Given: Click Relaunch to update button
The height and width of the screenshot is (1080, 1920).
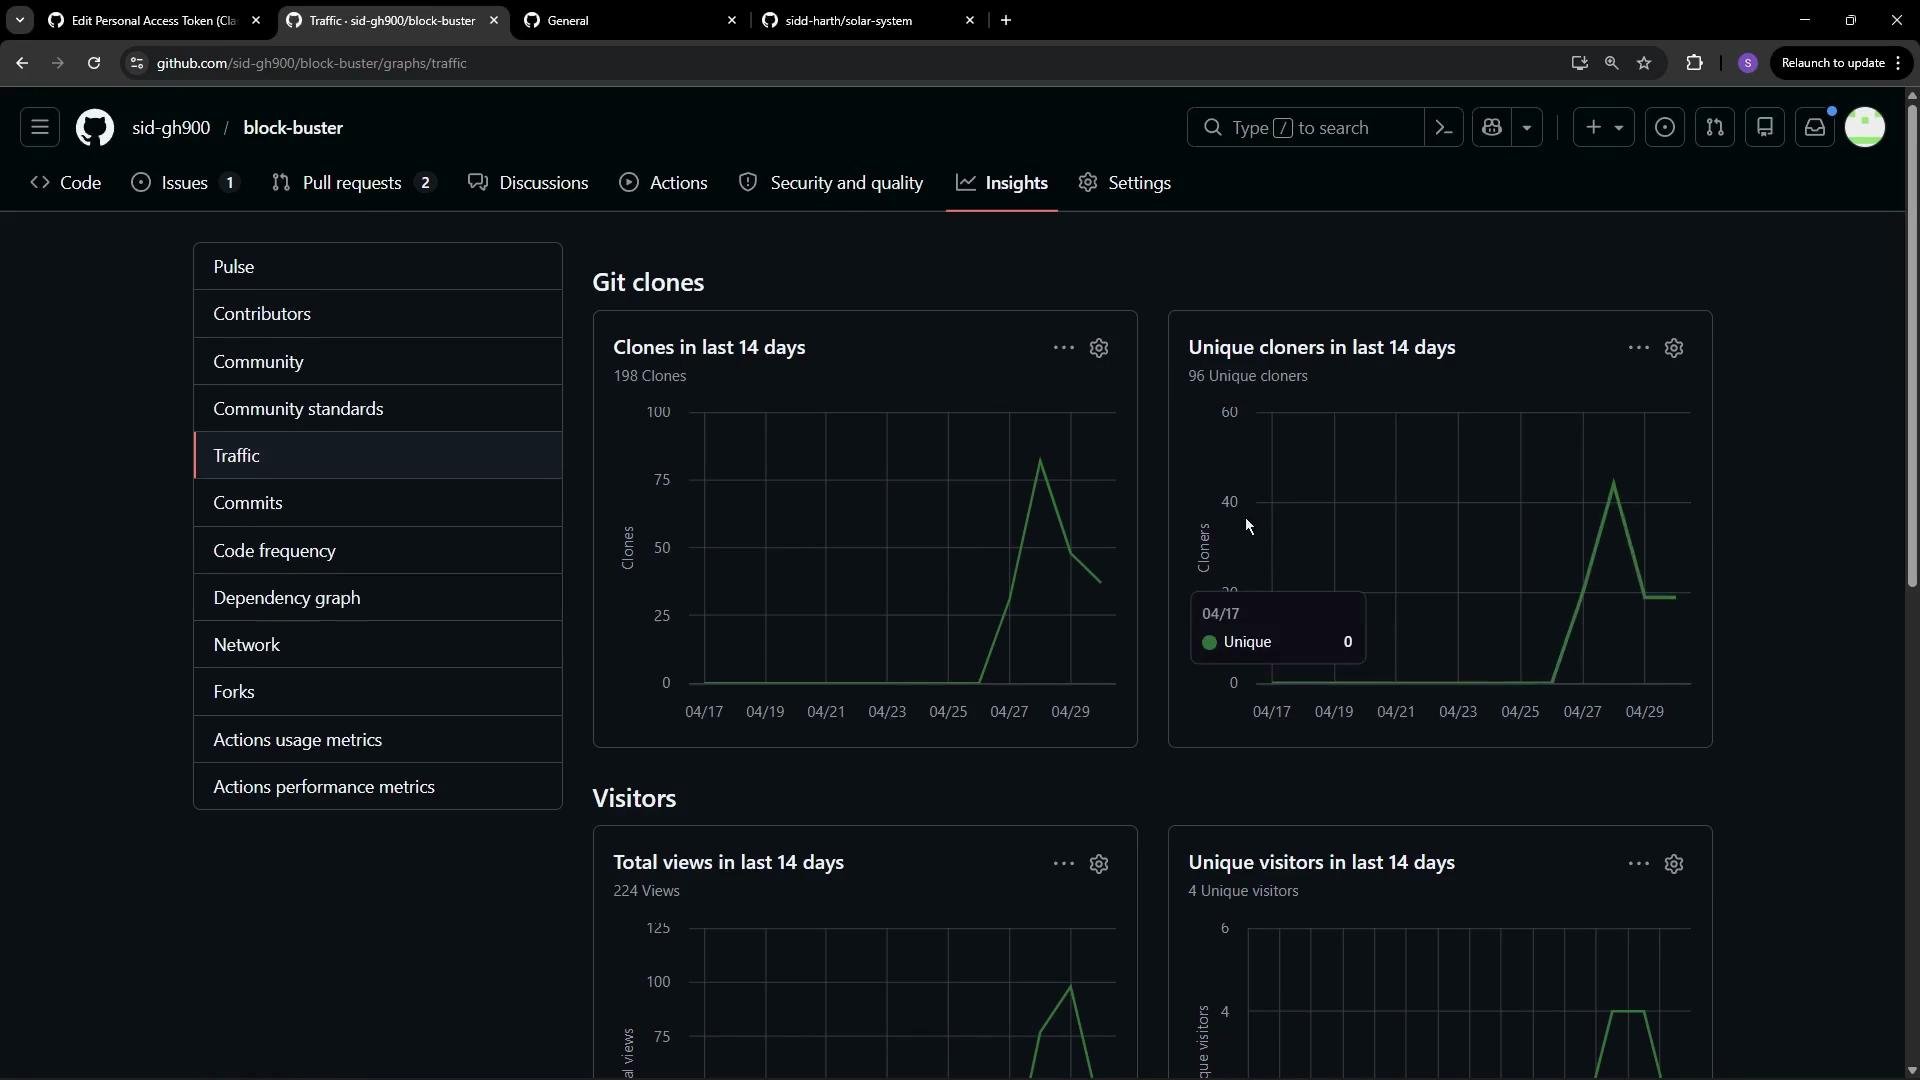Looking at the screenshot, I should [x=1841, y=63].
